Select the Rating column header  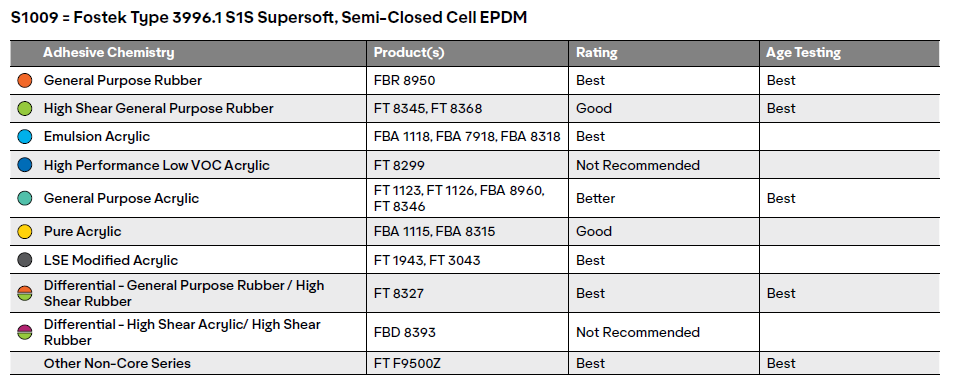(597, 53)
